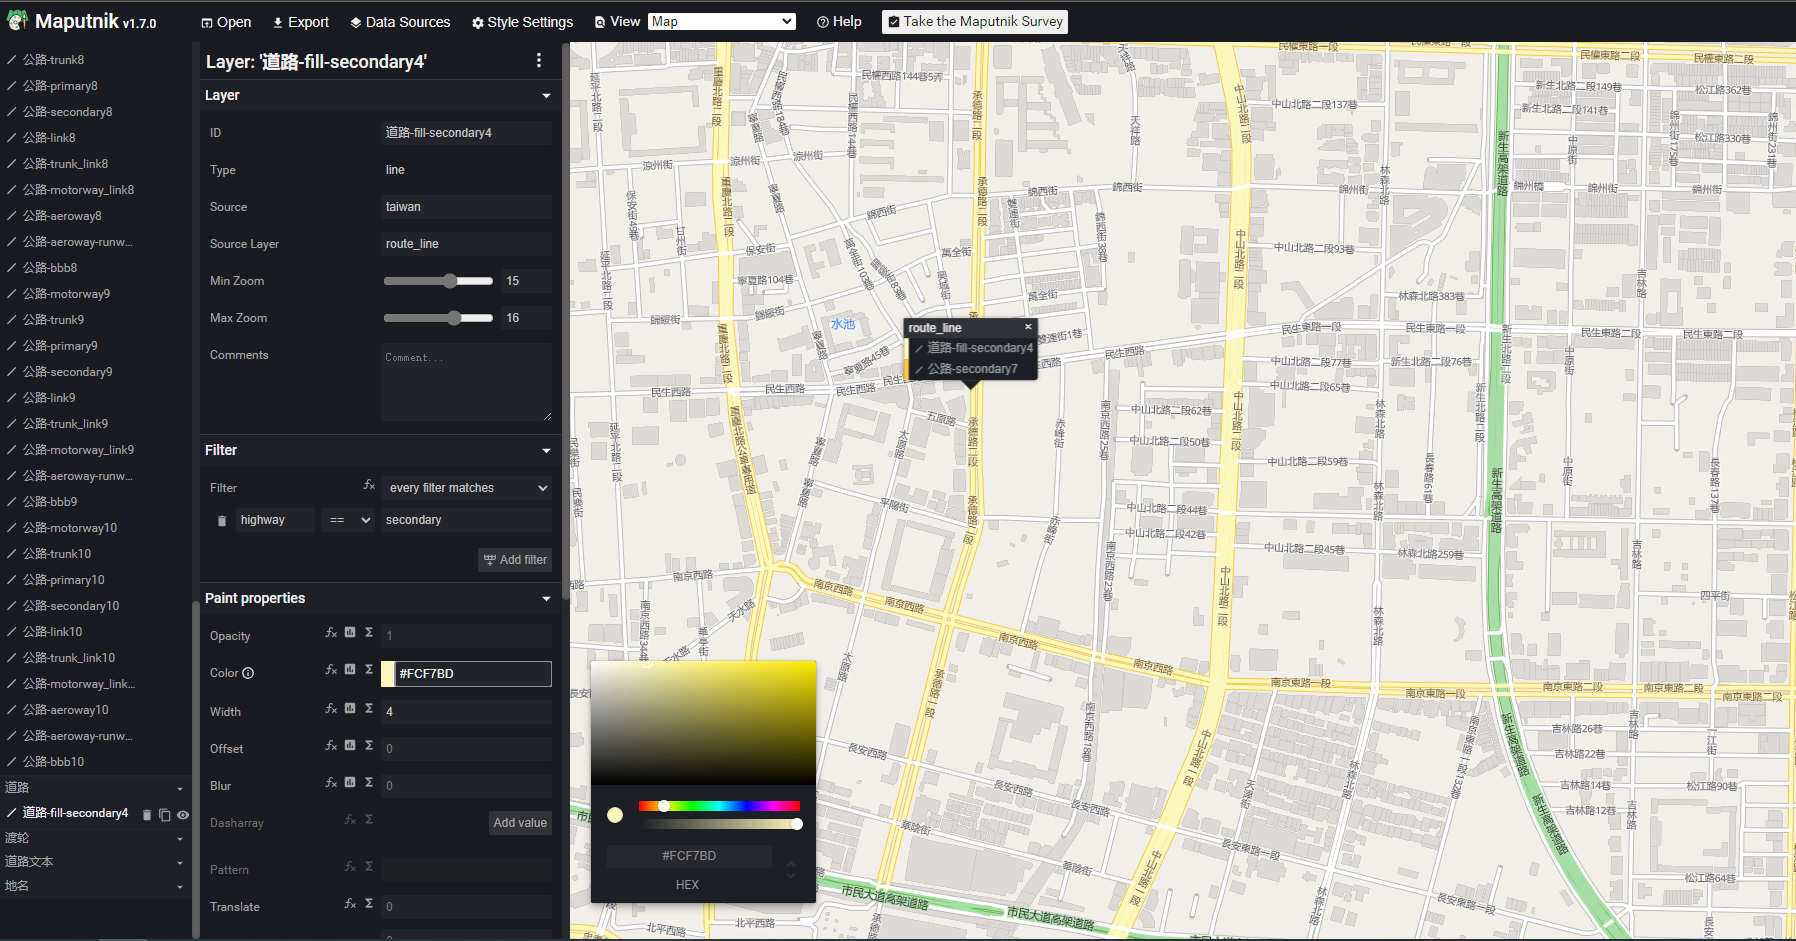Open the View map style dropdown
The height and width of the screenshot is (941, 1796).
(x=721, y=20)
